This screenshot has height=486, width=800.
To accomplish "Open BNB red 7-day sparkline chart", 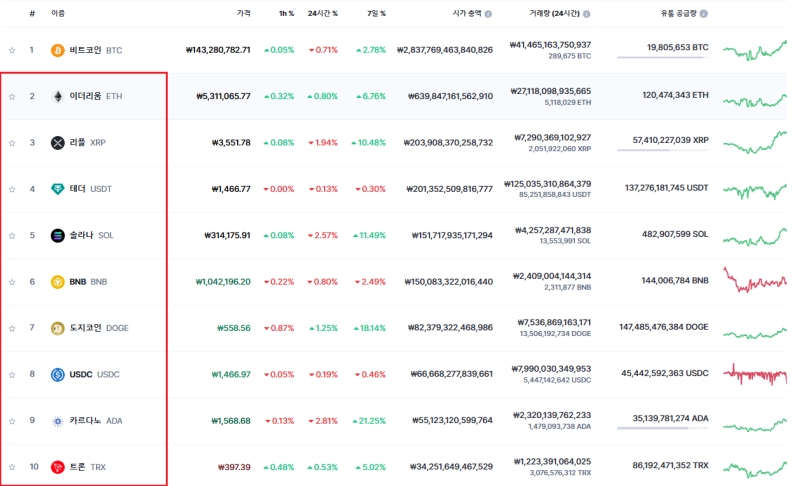I will click(755, 280).
